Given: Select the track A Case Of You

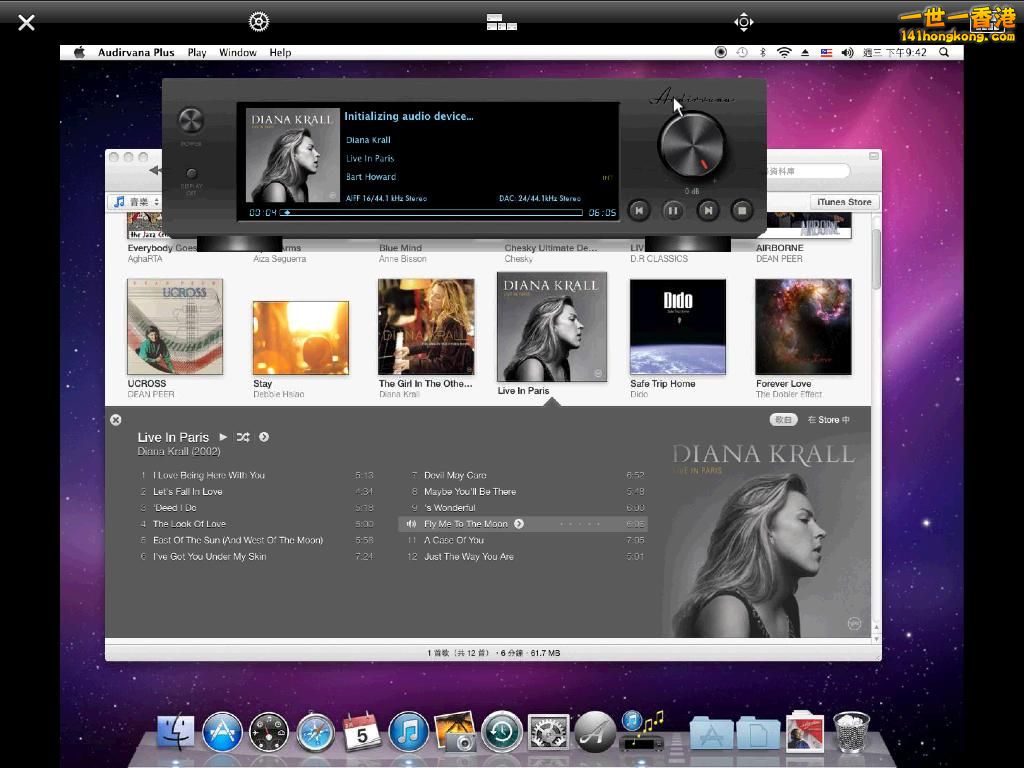Looking at the screenshot, I should tap(453, 540).
